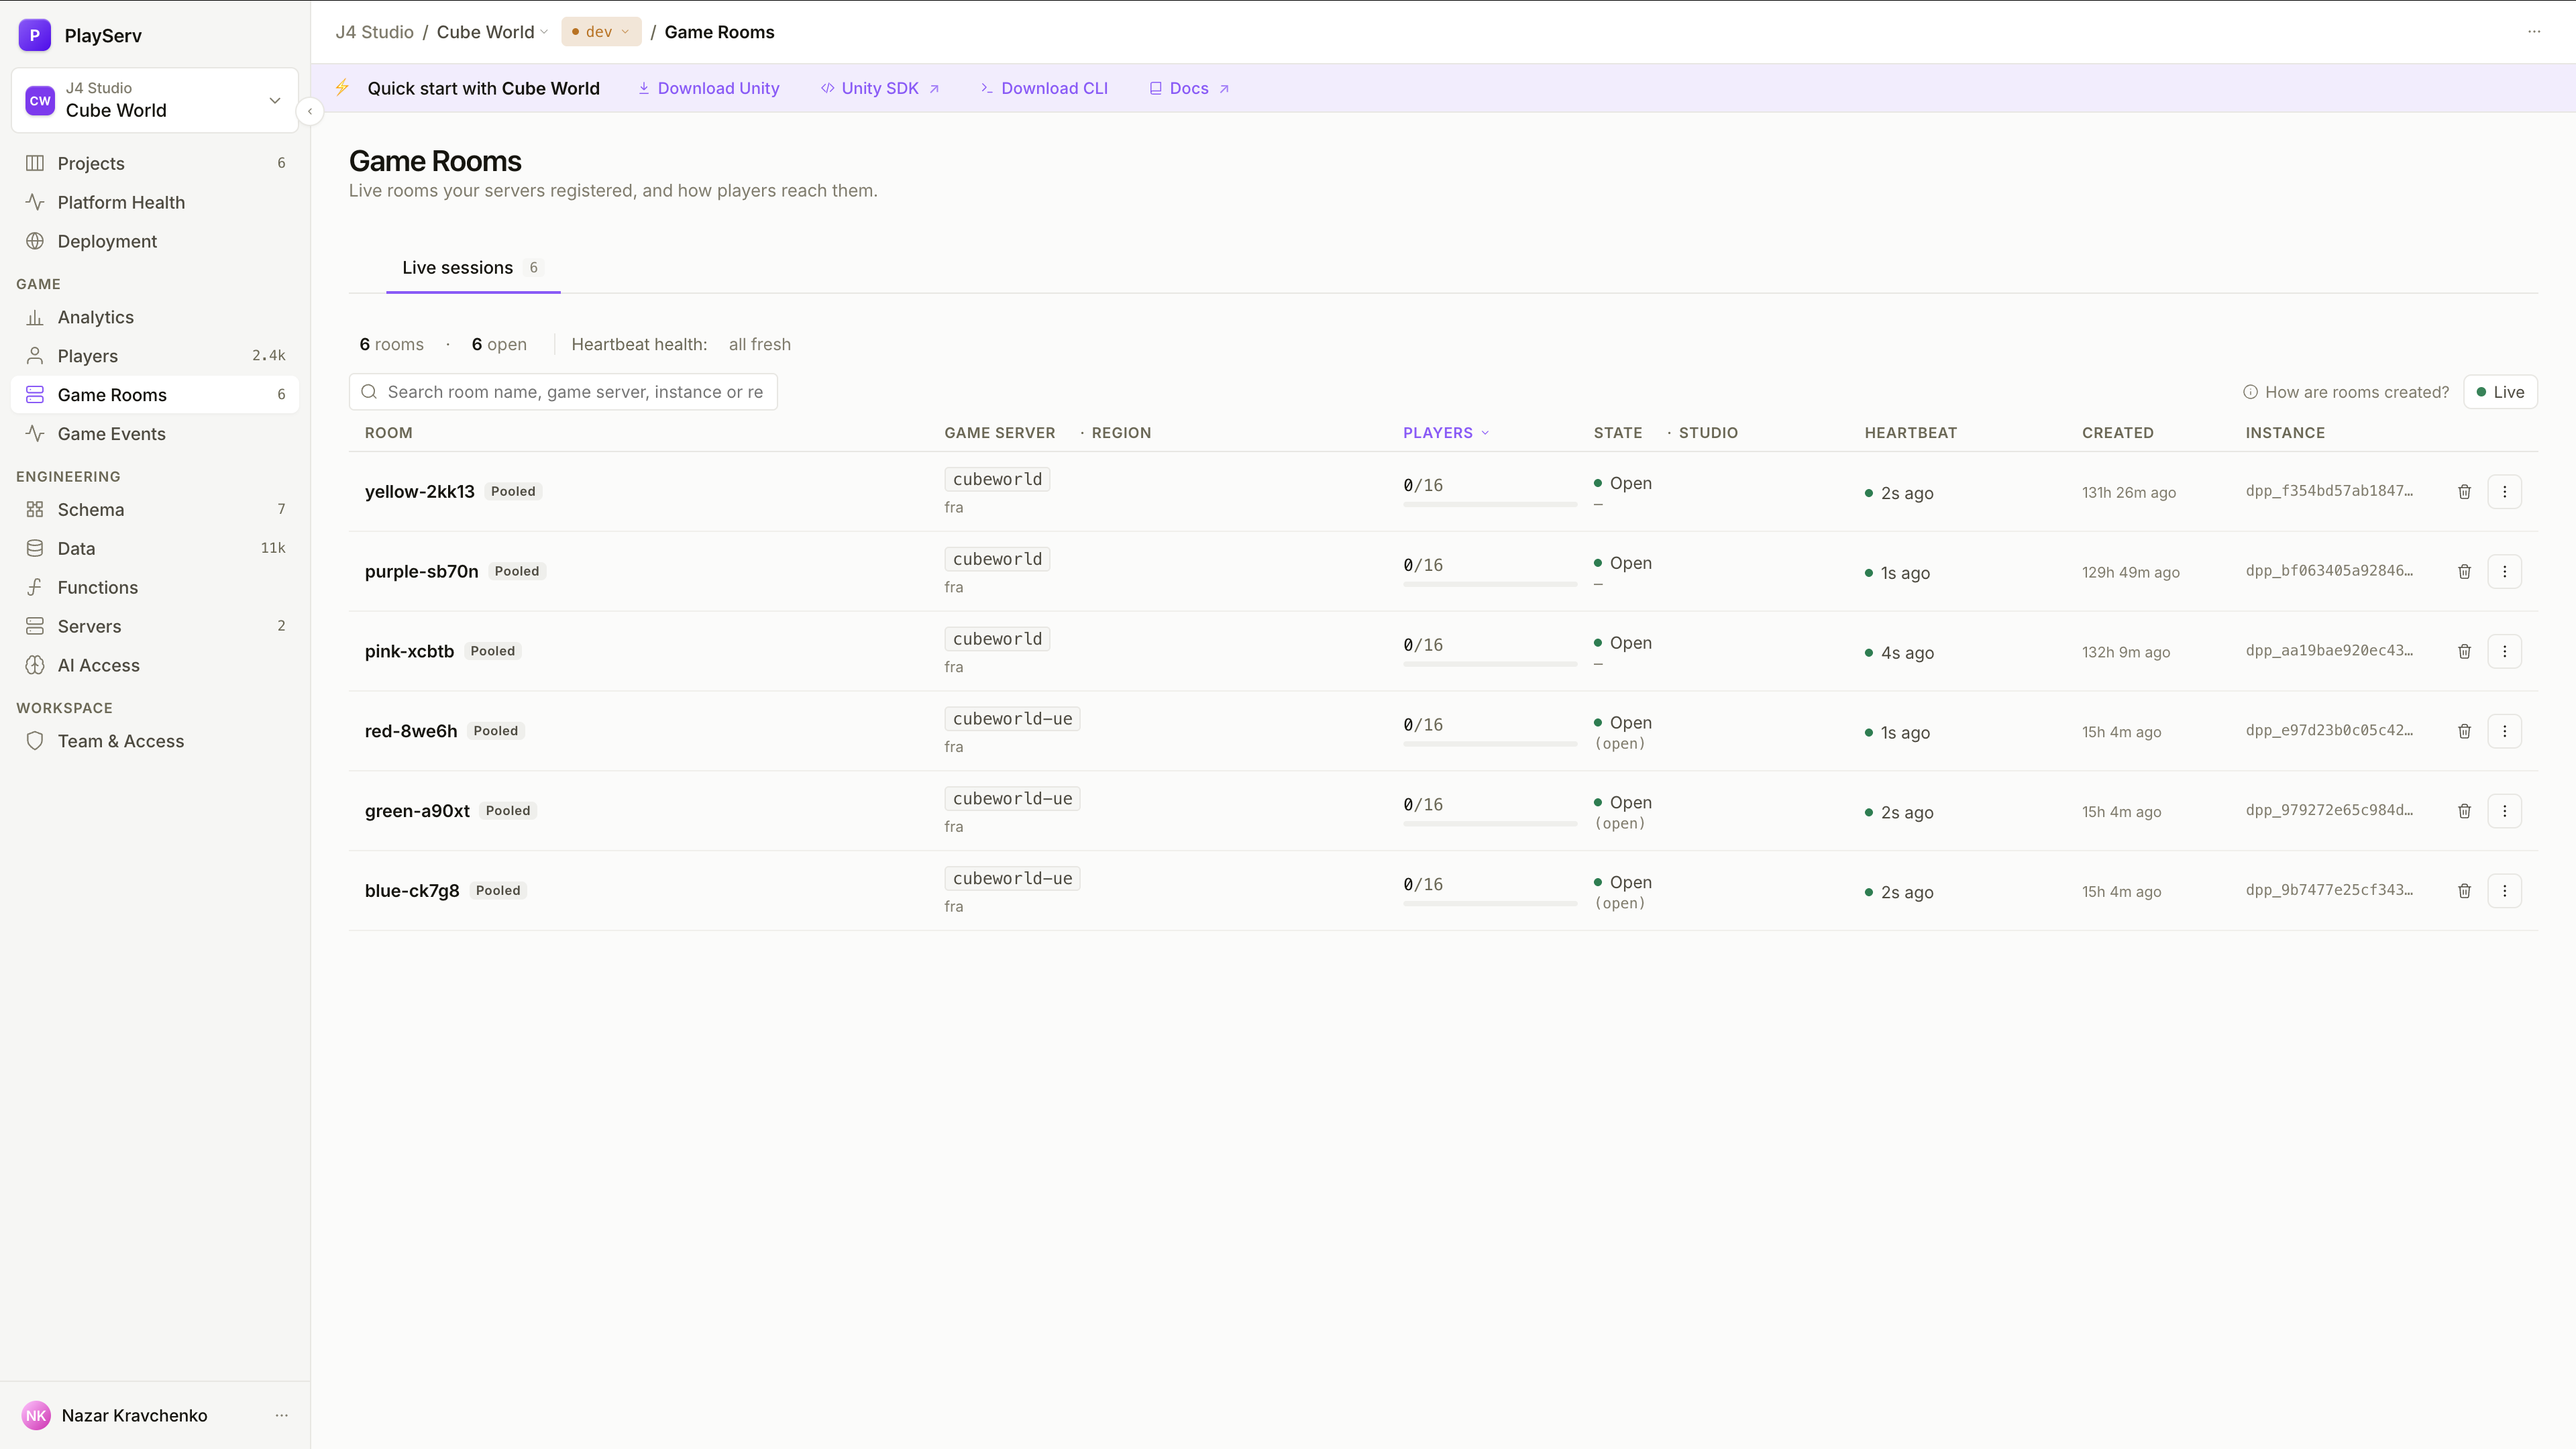Focus the room search input field
Image resolution: width=2576 pixels, height=1449 pixels.
click(x=563, y=392)
